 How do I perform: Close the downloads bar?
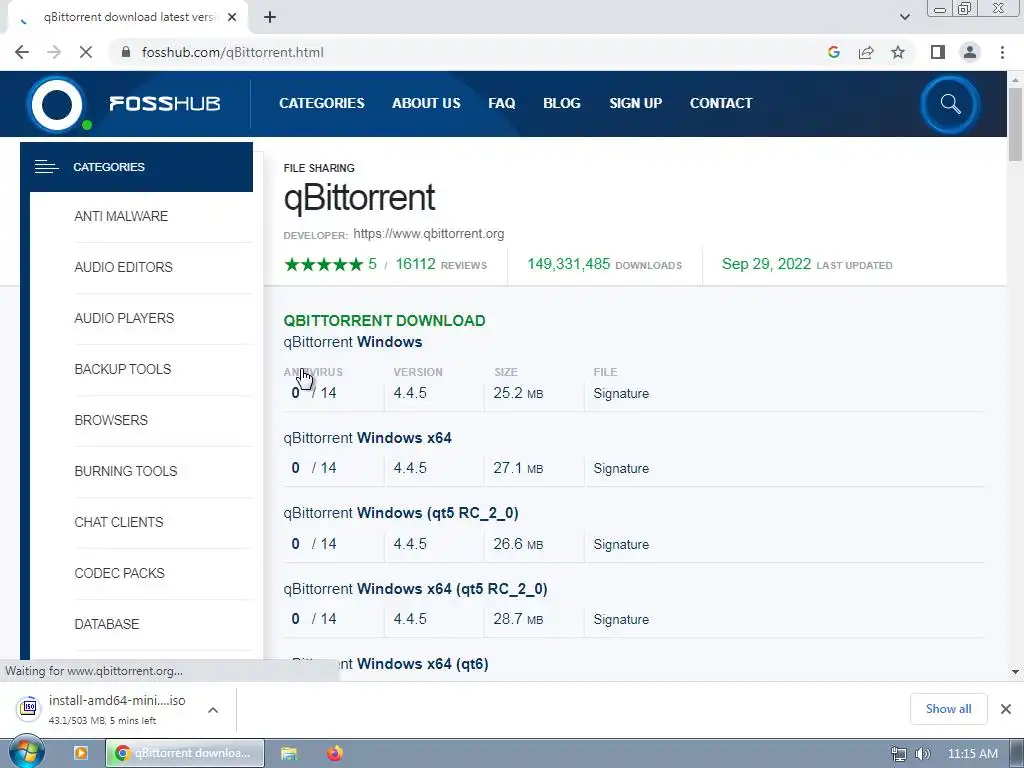click(1006, 709)
